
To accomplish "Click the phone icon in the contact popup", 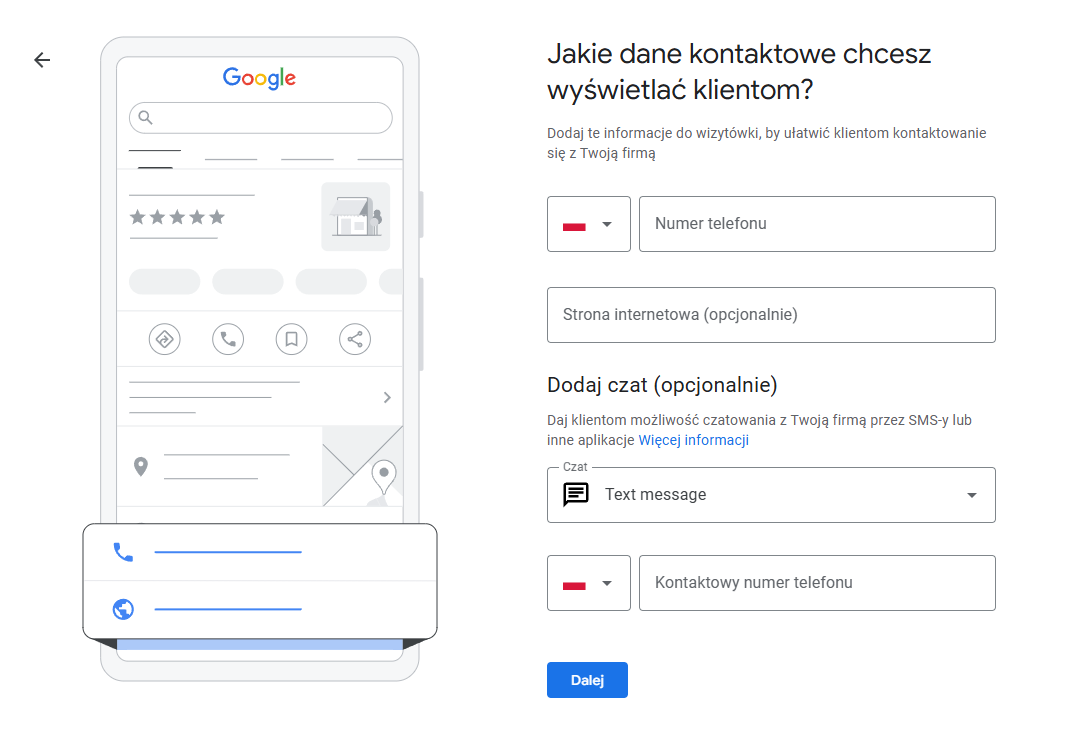I will (123, 550).
